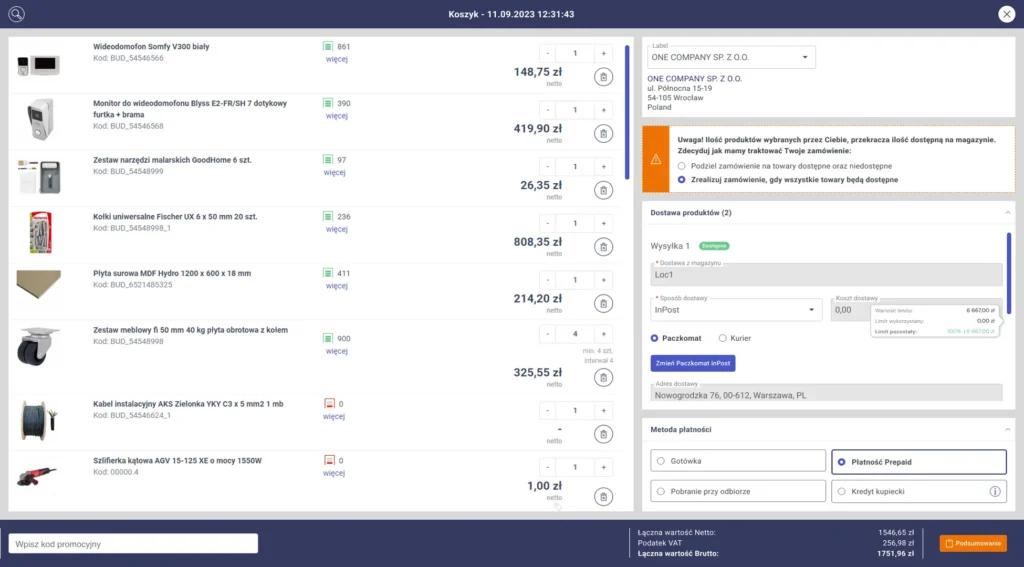The width and height of the screenshot is (1024, 567).
Task: Delete Wideodomofon Somfy V300 biały from cart
Action: point(603,77)
